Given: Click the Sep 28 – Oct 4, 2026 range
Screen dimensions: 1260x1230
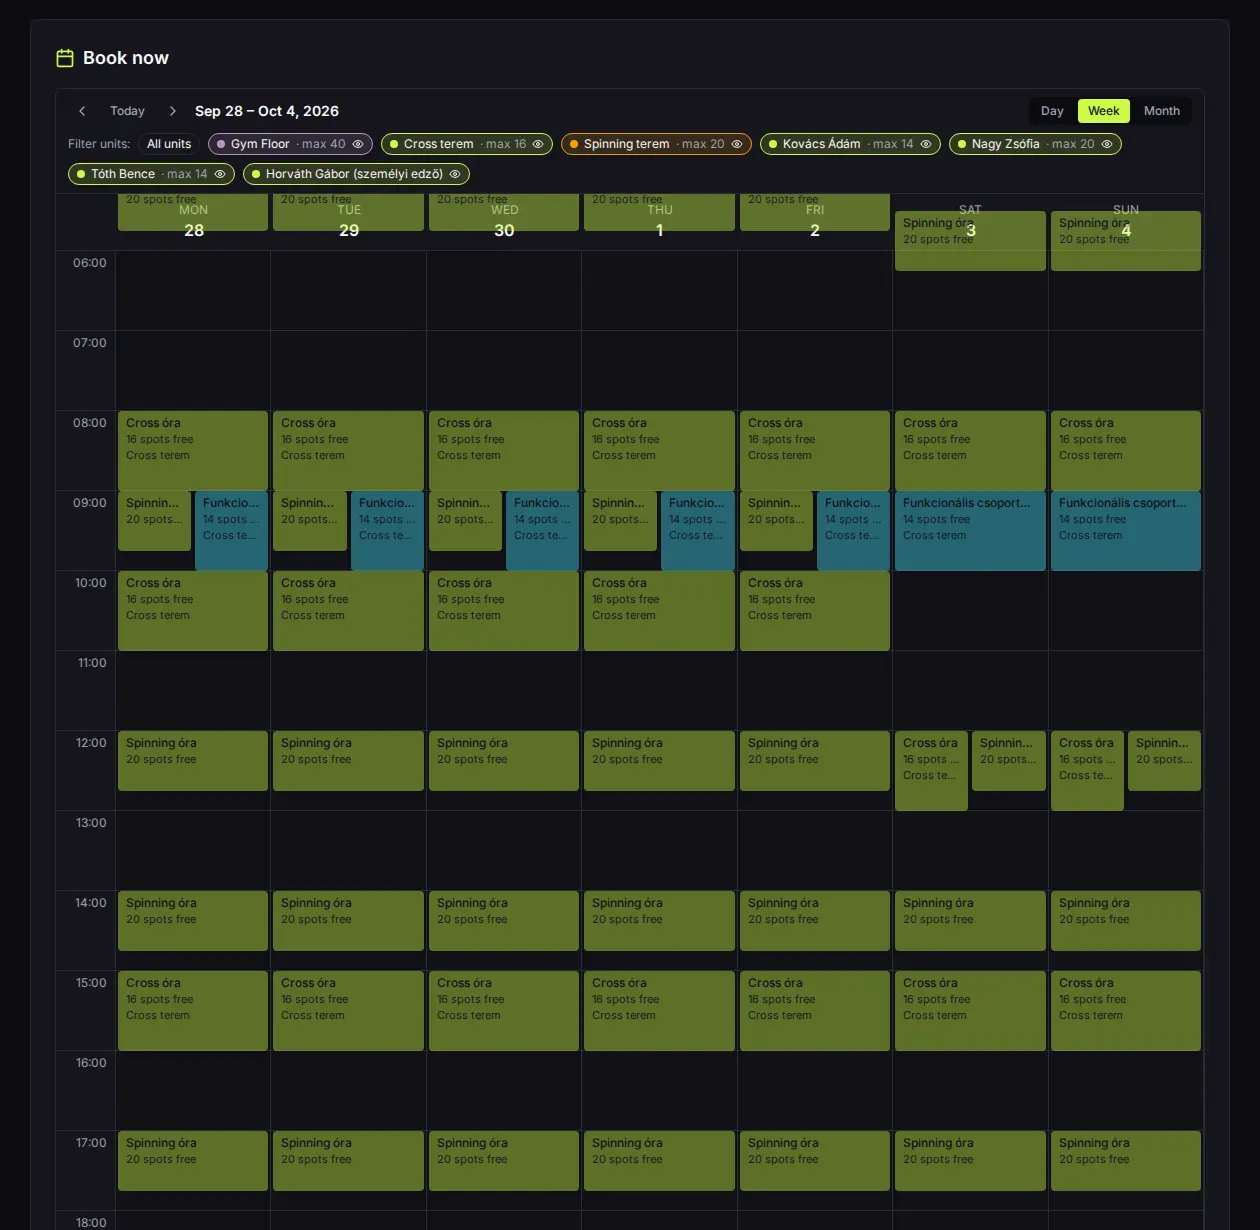Looking at the screenshot, I should [x=267, y=111].
